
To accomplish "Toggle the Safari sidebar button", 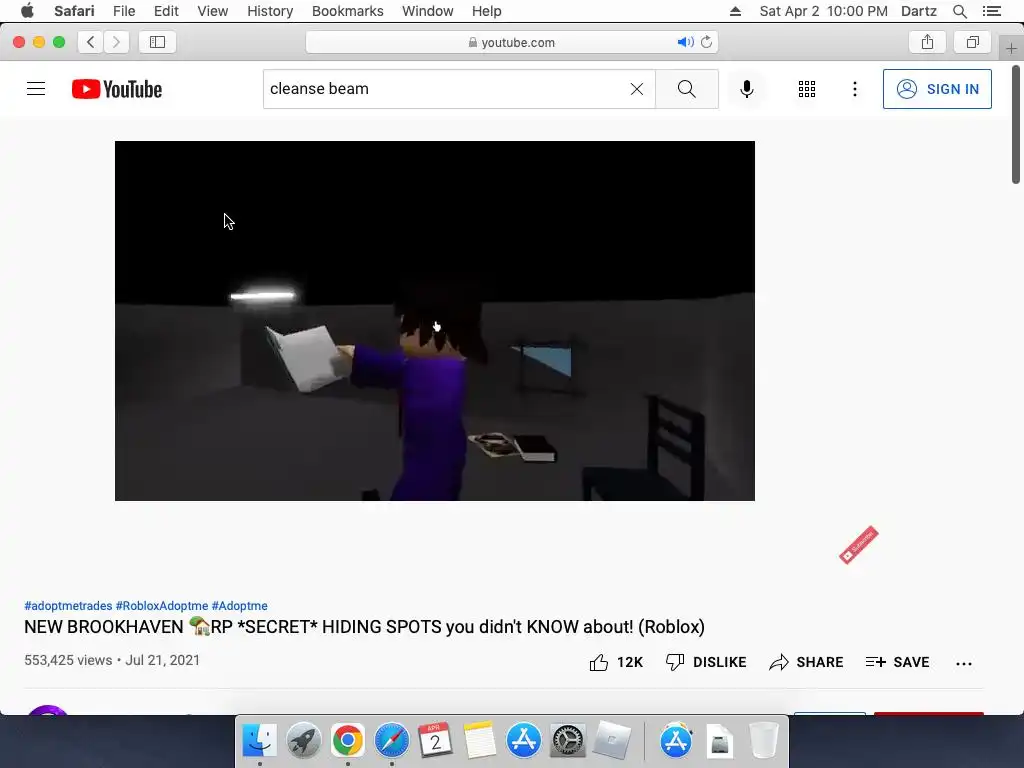I will [x=157, y=42].
